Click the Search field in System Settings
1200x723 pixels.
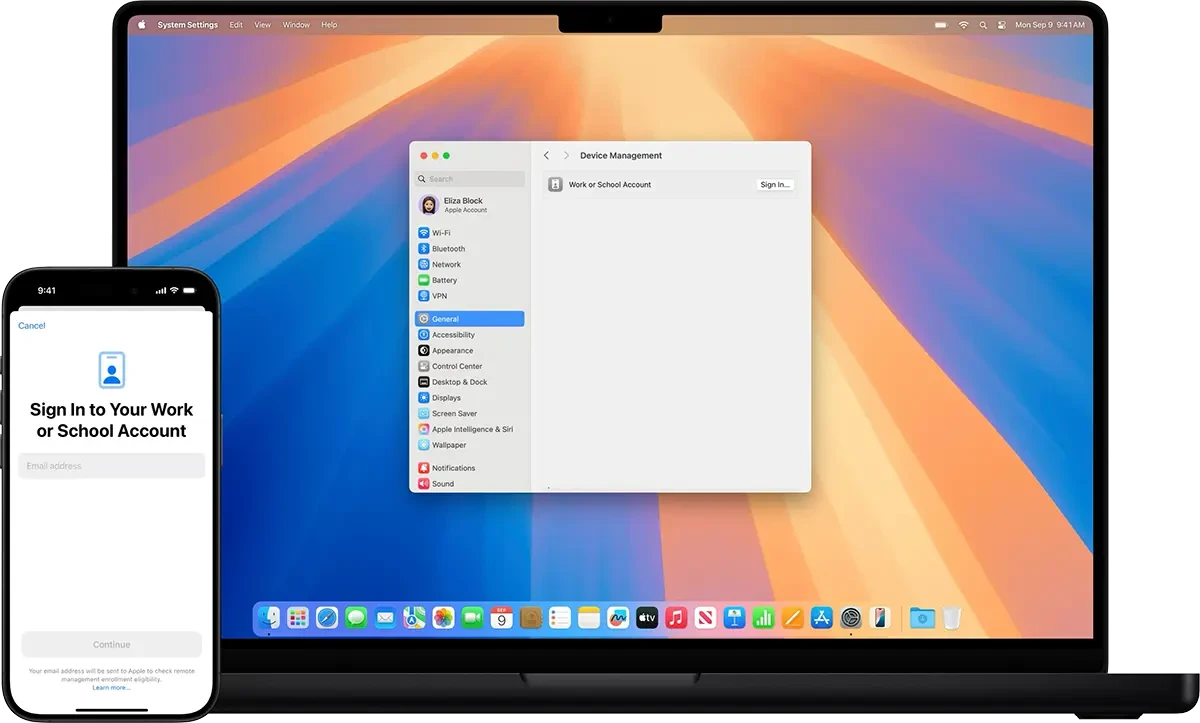(x=470, y=179)
